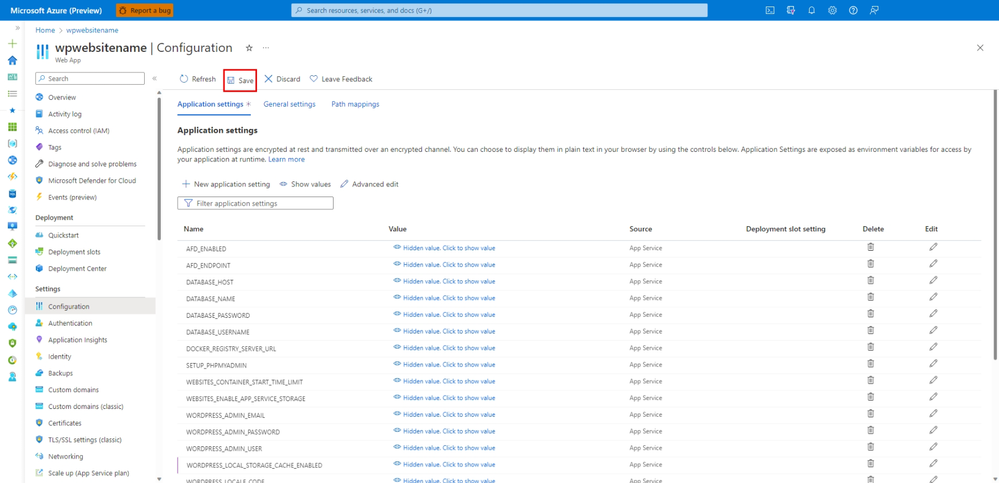Screen dimensions: 999x483
Task: Edit the DOCKER_REGISTRY_SERVER_URL setting
Action: pyautogui.click(x=933, y=347)
